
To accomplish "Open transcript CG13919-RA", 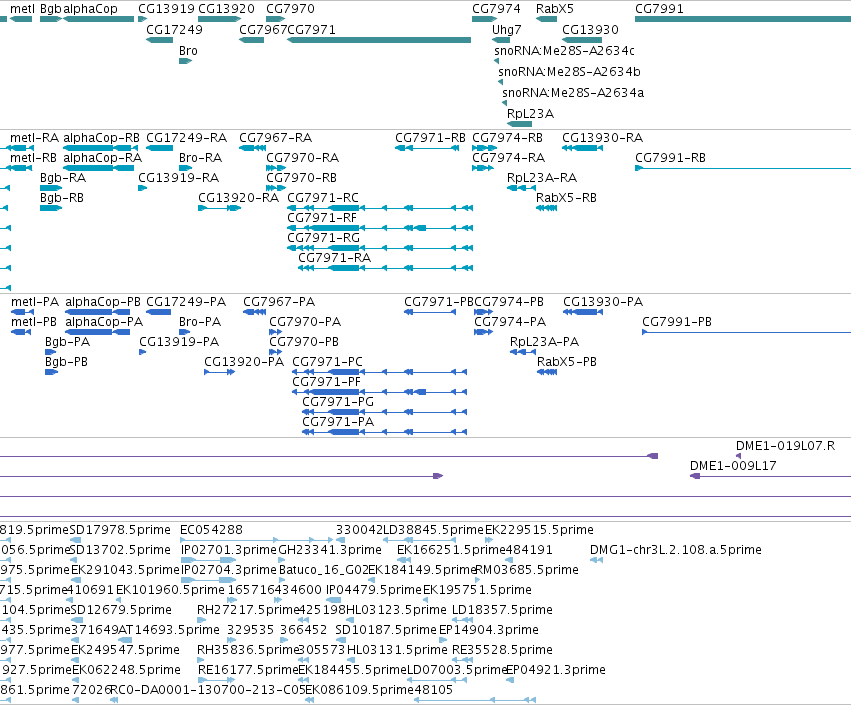I will [x=179, y=178].
